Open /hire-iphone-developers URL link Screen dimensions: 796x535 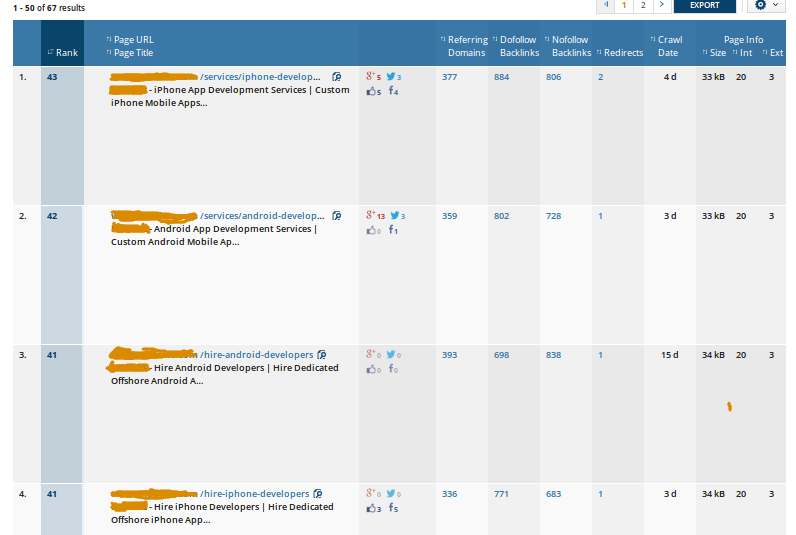tap(254, 494)
